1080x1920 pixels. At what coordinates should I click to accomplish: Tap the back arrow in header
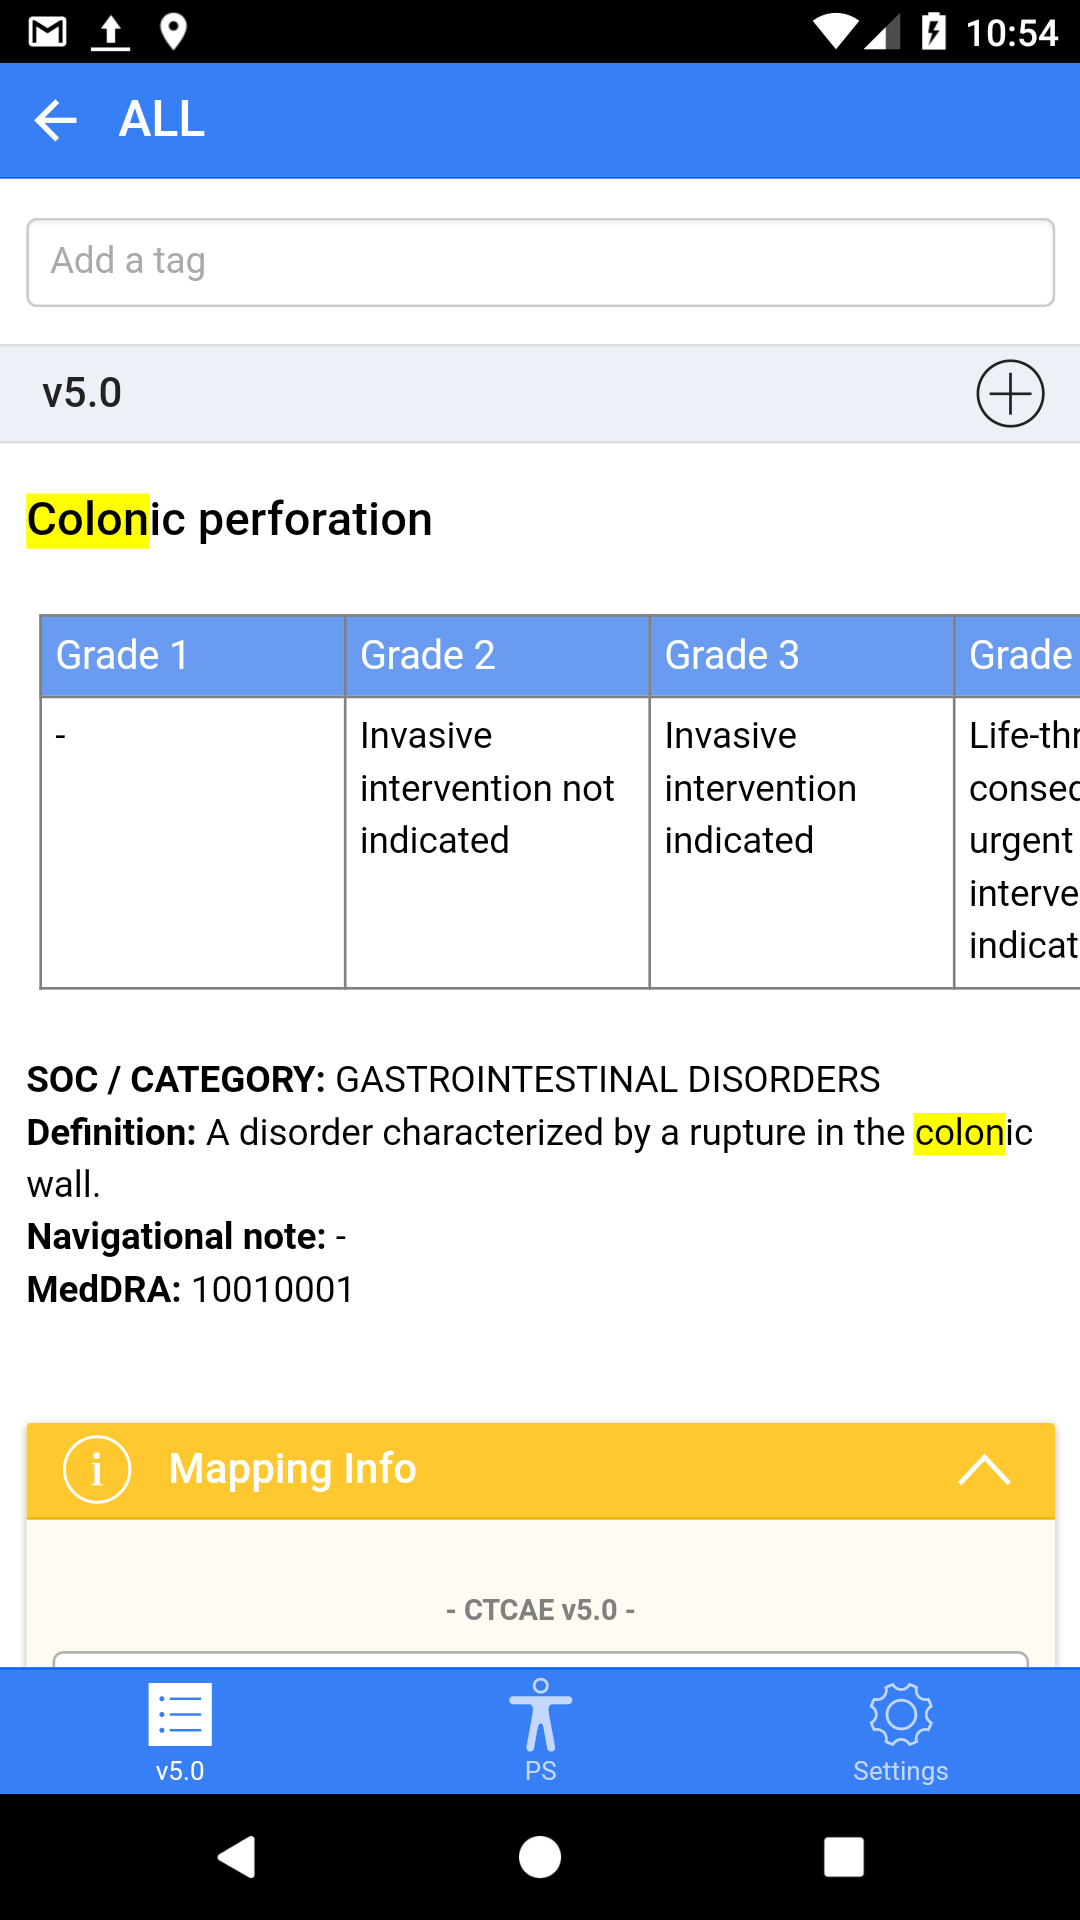55,121
